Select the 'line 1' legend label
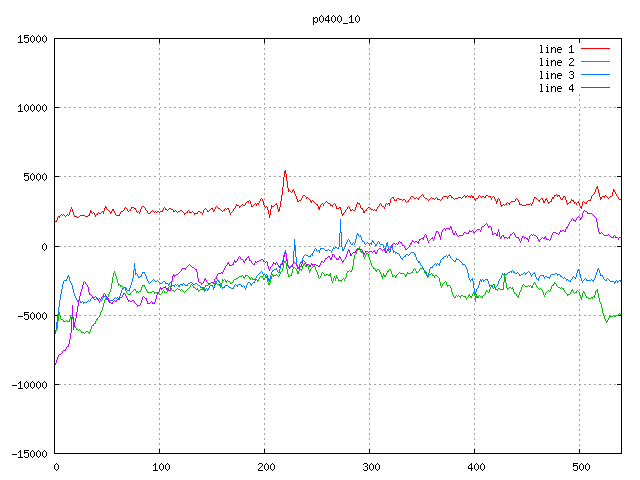The image size is (640, 480). pyautogui.click(x=556, y=49)
